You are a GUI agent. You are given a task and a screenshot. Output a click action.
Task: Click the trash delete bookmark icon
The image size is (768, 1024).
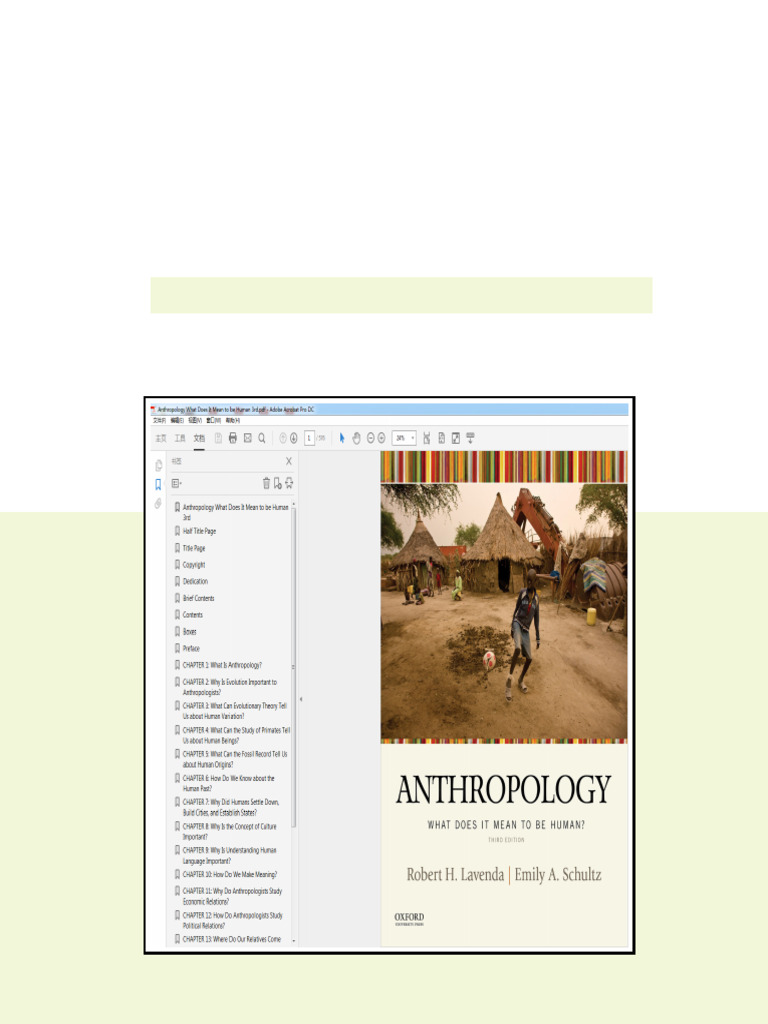click(266, 483)
